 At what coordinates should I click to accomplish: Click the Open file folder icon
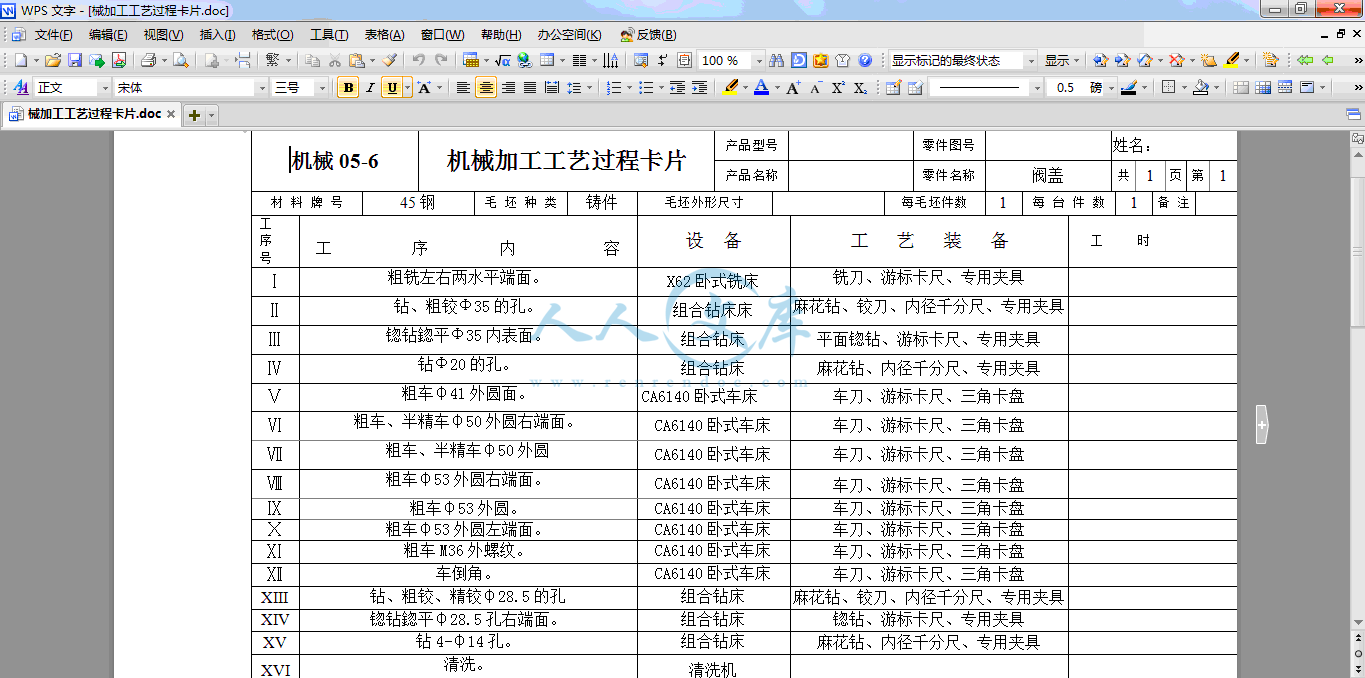point(53,61)
